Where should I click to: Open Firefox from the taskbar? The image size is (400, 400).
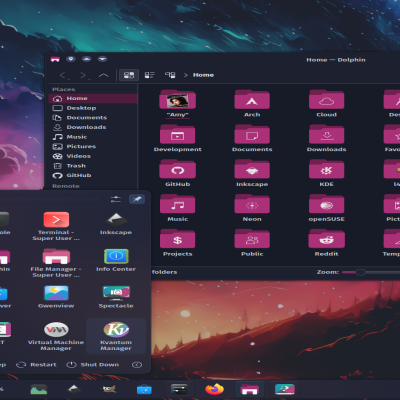coord(214,389)
